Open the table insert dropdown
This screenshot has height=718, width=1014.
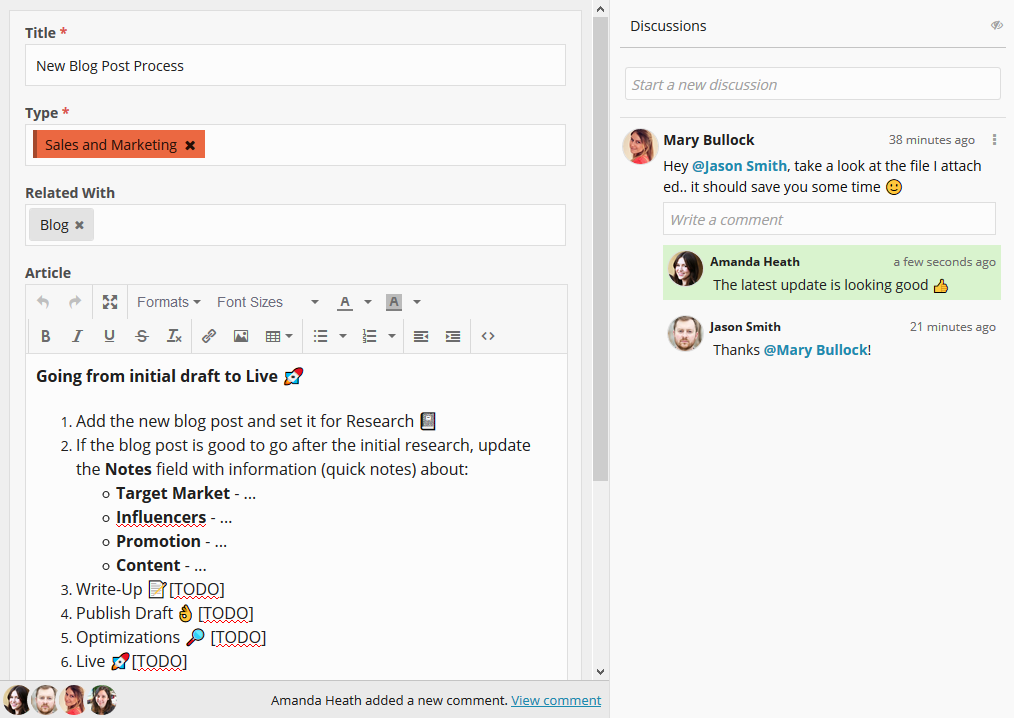[279, 336]
